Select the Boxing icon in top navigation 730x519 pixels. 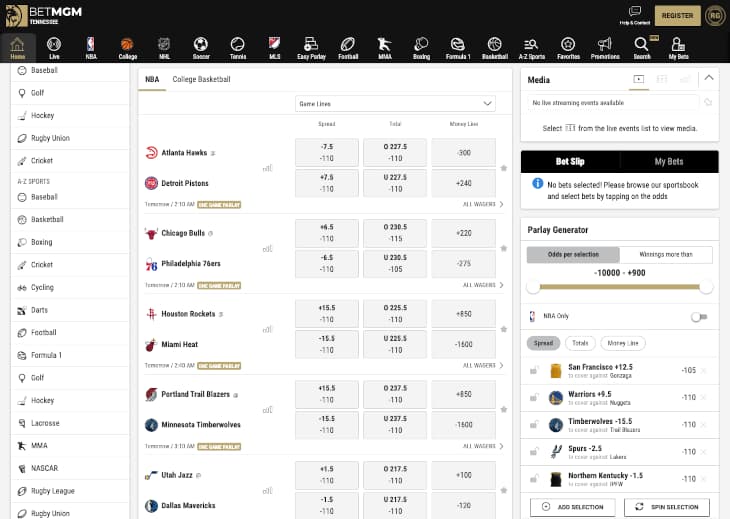[421, 48]
